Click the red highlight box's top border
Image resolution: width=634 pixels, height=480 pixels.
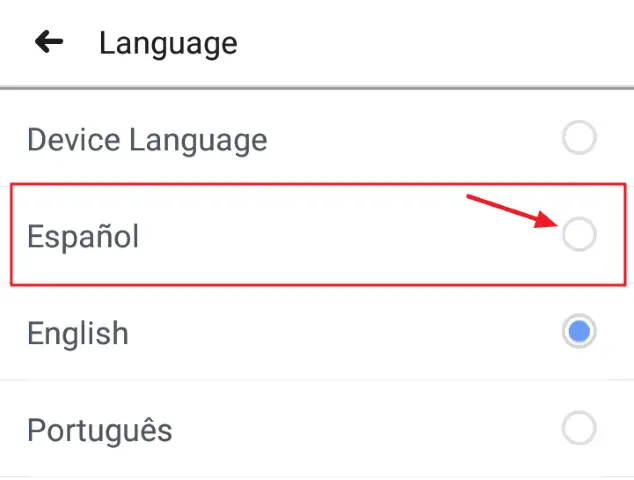317,185
